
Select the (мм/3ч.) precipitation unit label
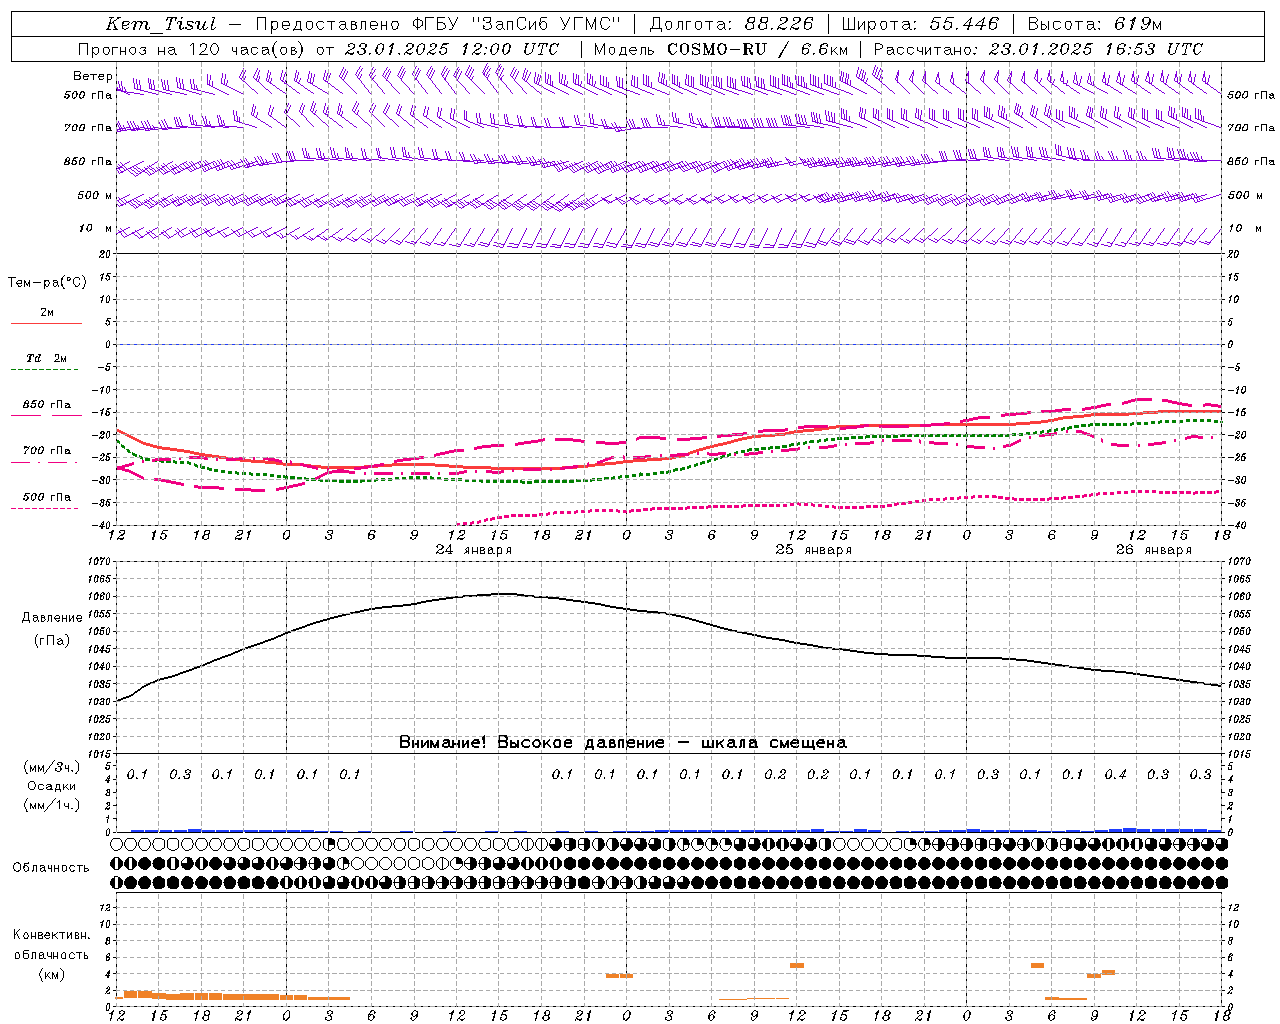pos(52,767)
